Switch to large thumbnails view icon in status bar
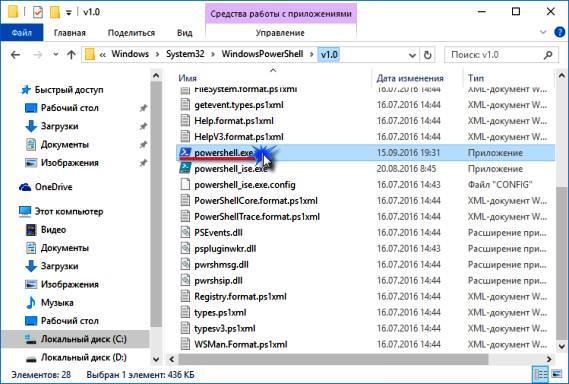This screenshot has width=569, height=384. click(557, 374)
